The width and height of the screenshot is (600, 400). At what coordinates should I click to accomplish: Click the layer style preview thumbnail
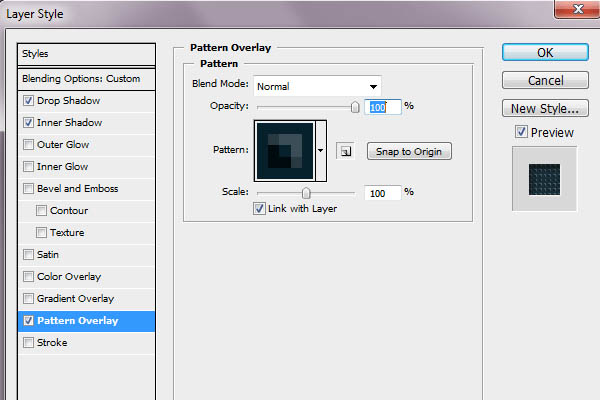(x=544, y=179)
